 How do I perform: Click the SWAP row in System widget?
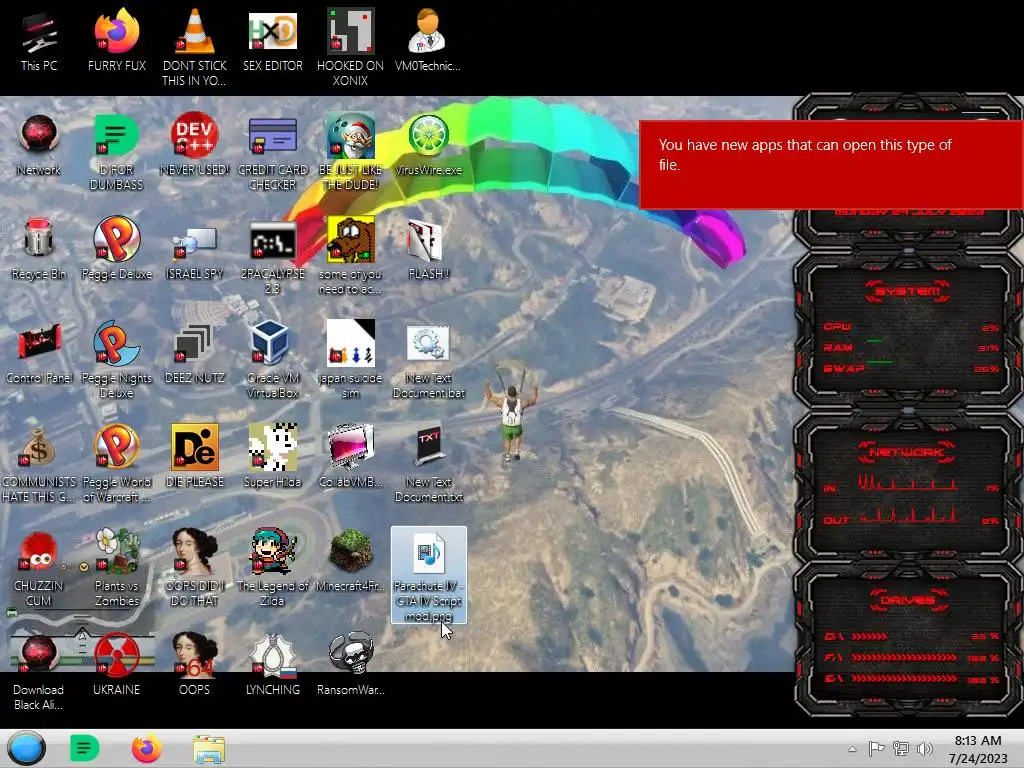(x=911, y=368)
